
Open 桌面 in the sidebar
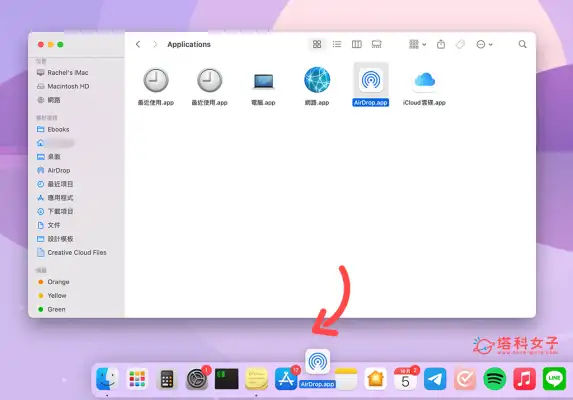click(x=49, y=157)
